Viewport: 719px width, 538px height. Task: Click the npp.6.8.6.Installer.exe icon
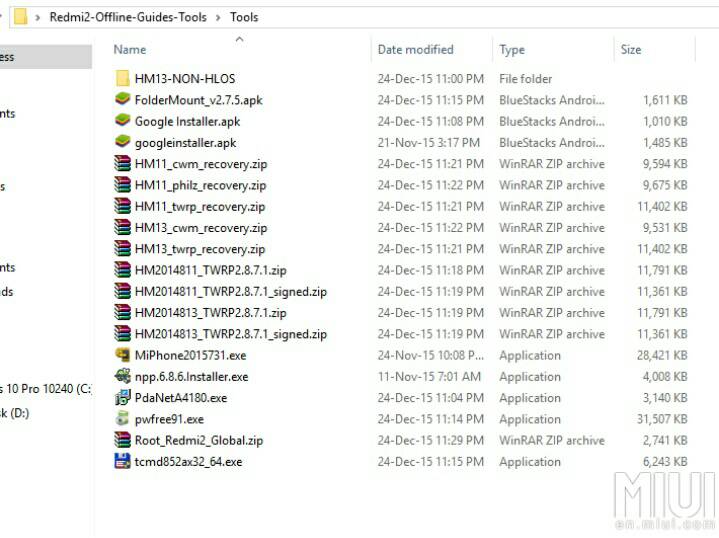[x=122, y=377]
